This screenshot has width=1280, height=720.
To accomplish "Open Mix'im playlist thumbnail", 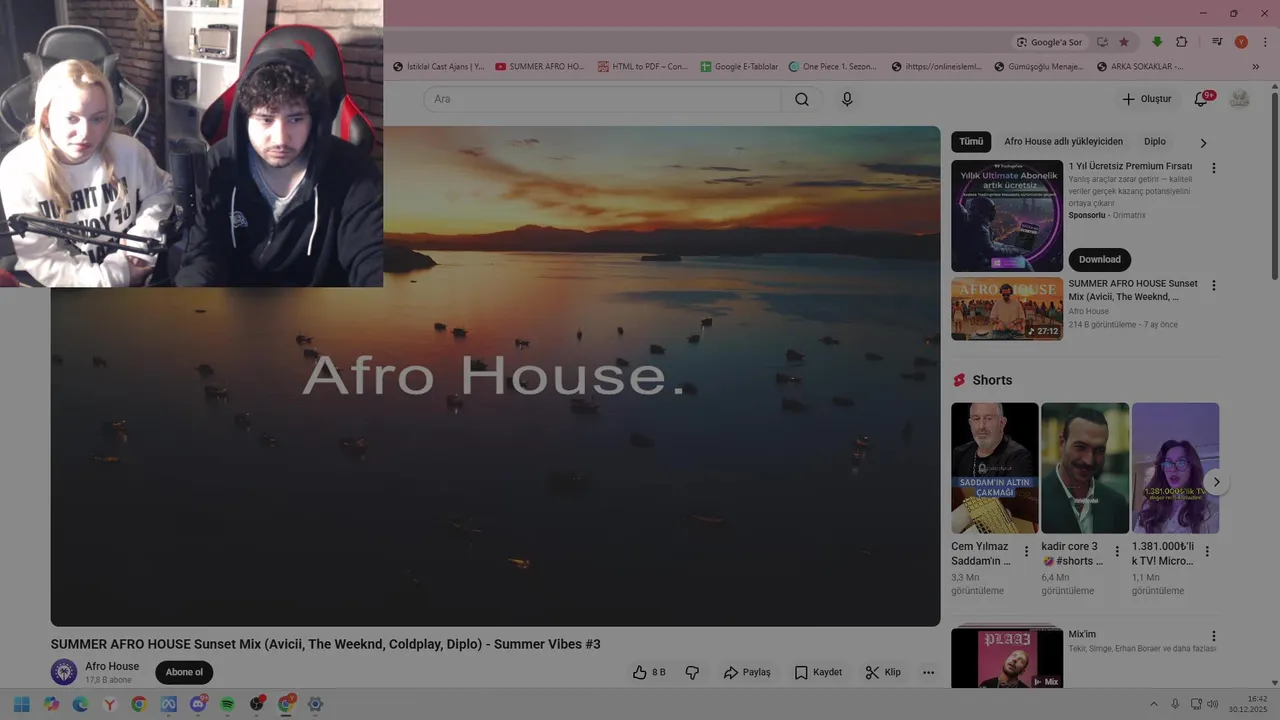I will tap(1007, 658).
